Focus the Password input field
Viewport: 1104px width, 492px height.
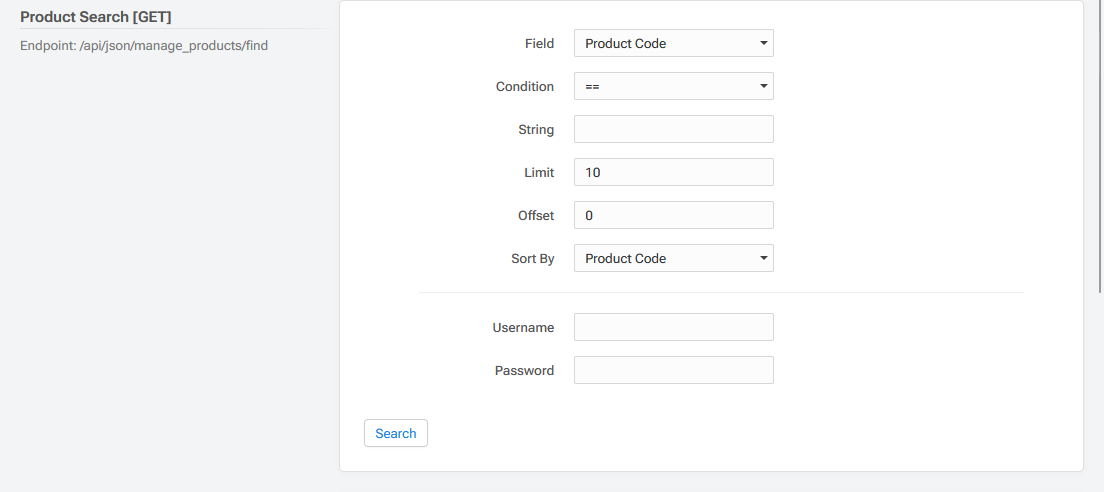click(x=674, y=370)
